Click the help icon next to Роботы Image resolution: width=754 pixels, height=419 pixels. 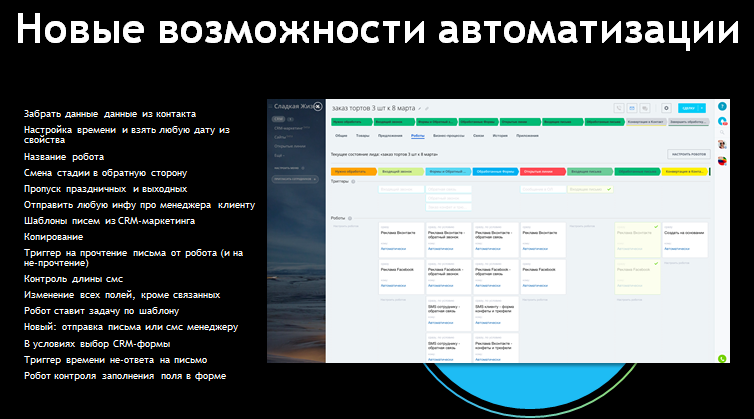coord(350,218)
